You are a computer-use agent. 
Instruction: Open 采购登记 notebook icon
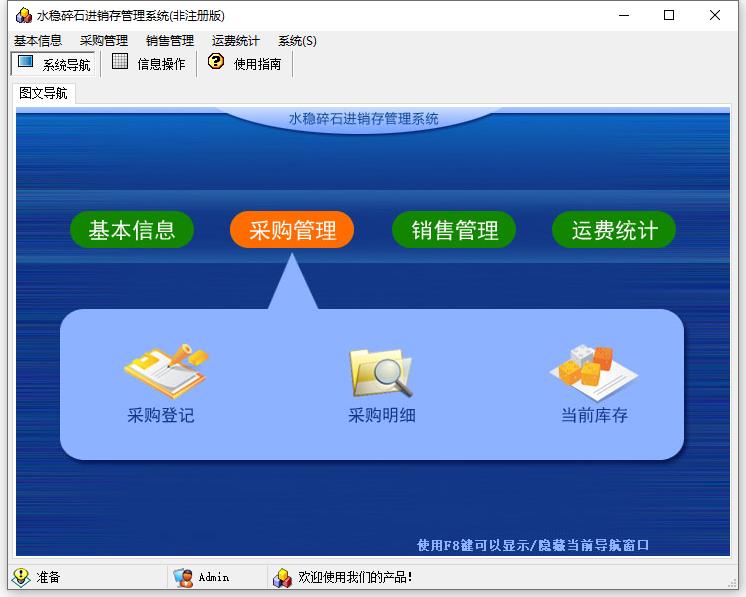point(166,371)
